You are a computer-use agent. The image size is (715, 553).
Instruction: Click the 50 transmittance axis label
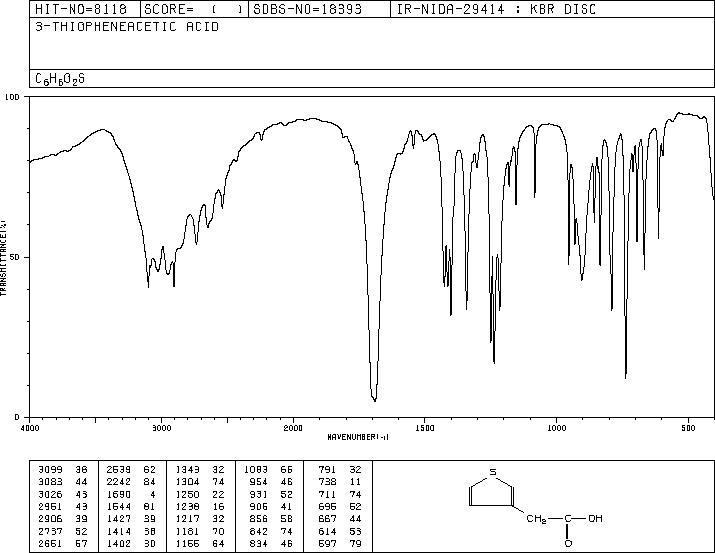pos(16,257)
